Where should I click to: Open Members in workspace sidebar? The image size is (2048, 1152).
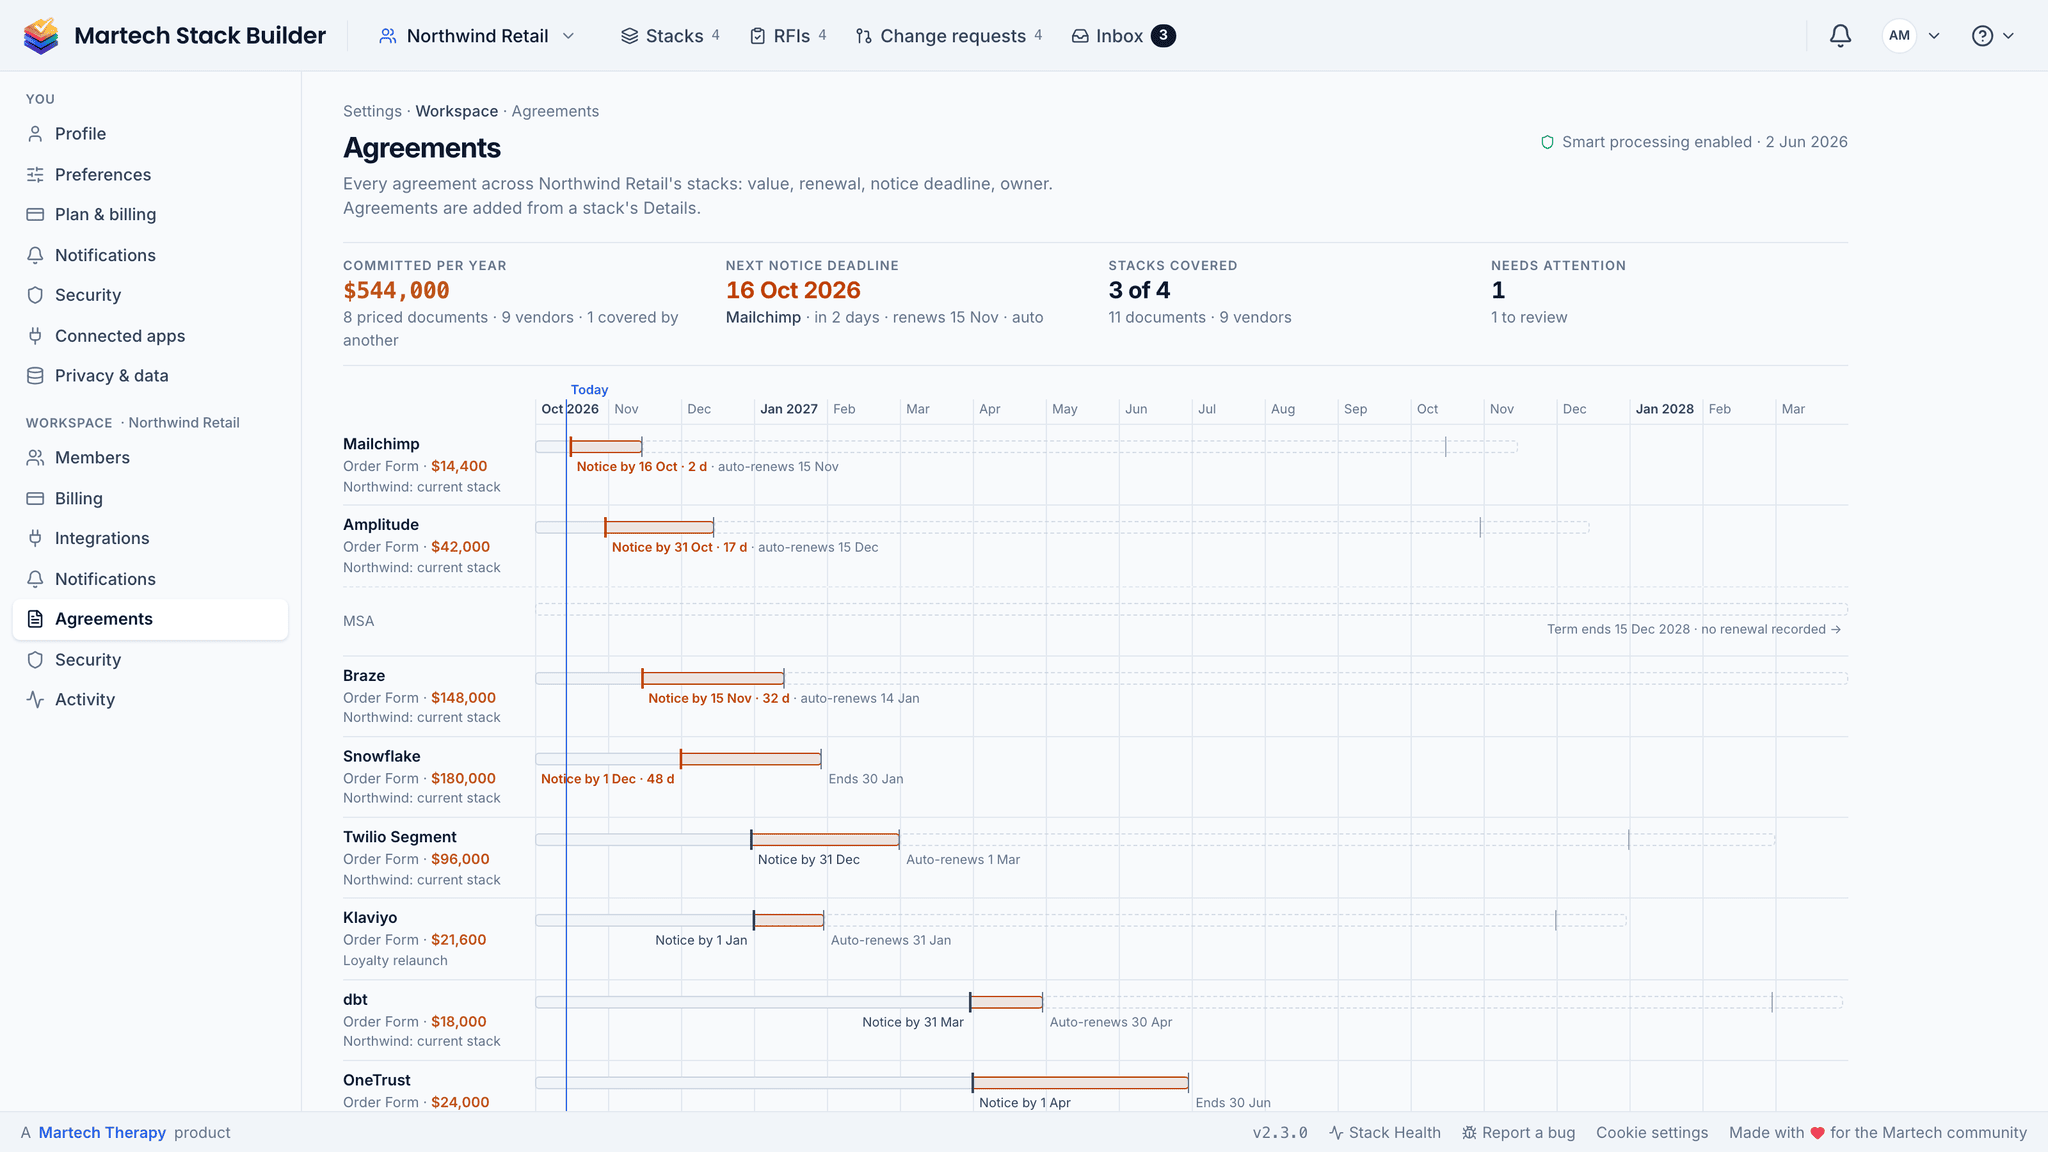tap(150, 458)
